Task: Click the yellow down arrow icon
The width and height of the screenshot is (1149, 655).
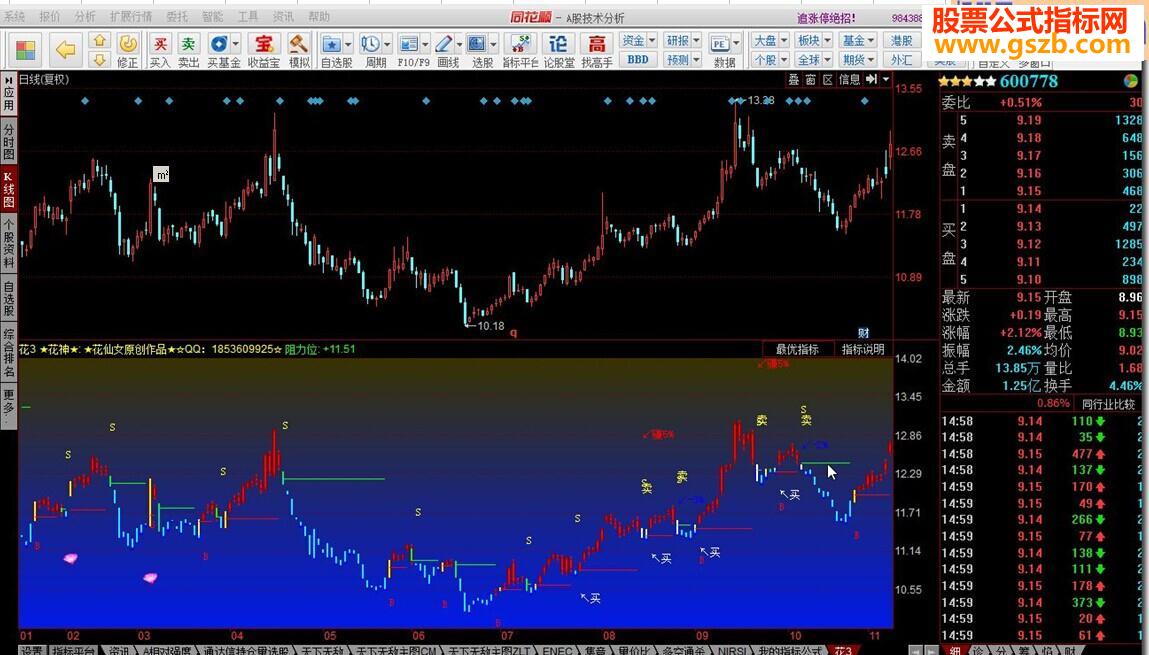Action: 100,59
